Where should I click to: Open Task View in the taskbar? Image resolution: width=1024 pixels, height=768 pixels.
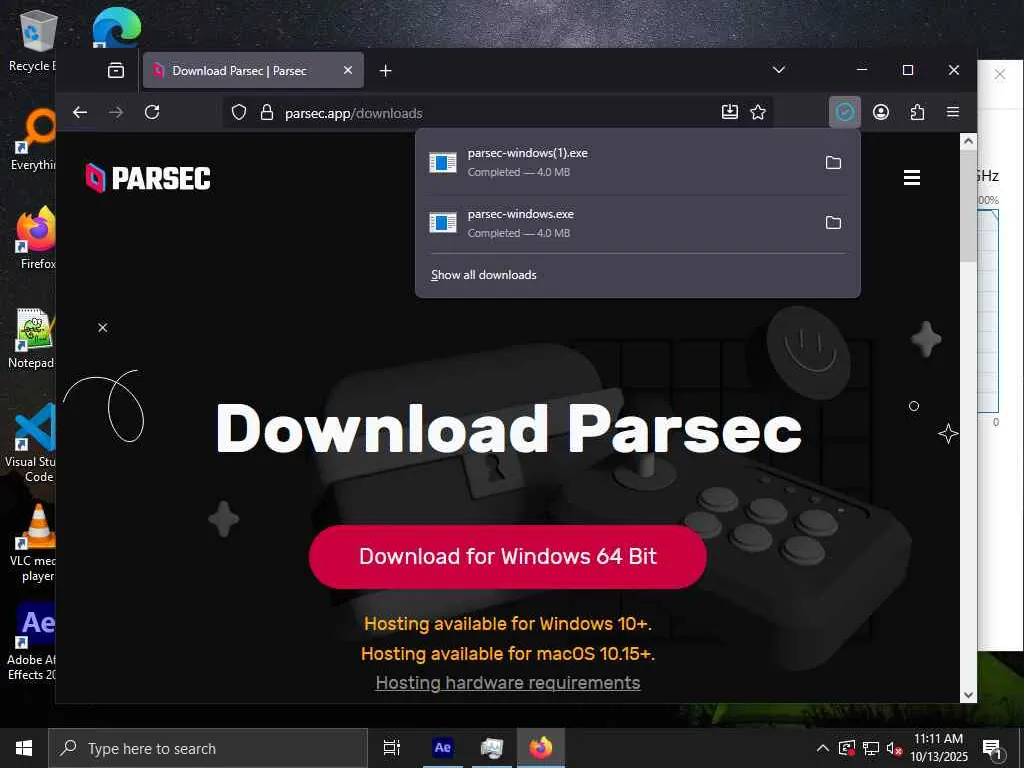click(x=392, y=748)
